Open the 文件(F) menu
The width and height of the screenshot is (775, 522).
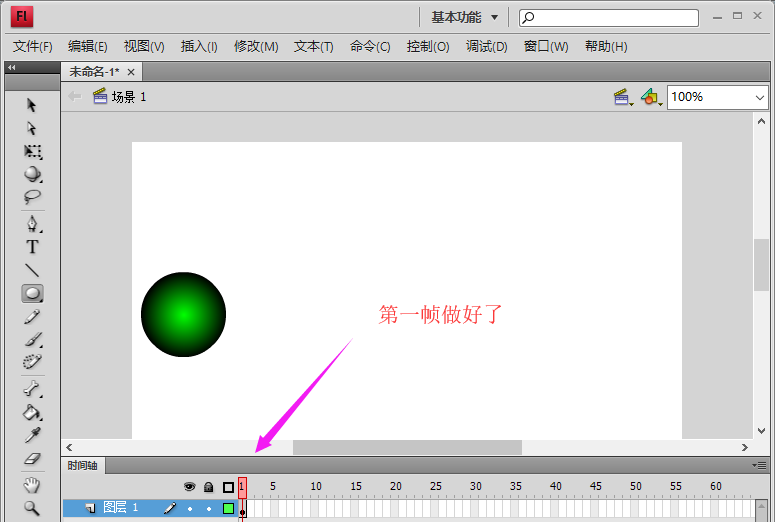33,46
